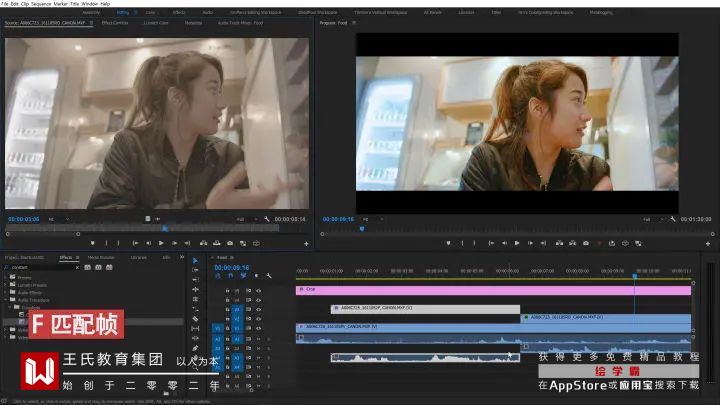
Task: Select the Pen tool in timeline toolbar
Action: coord(195,348)
